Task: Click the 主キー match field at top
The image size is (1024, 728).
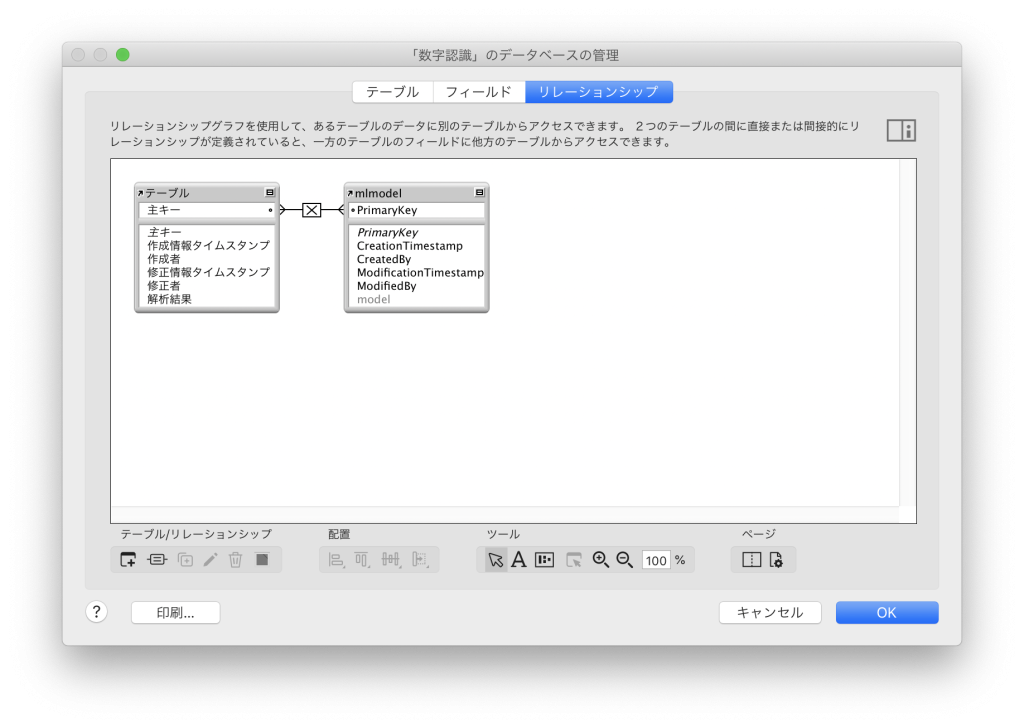Action: point(206,210)
